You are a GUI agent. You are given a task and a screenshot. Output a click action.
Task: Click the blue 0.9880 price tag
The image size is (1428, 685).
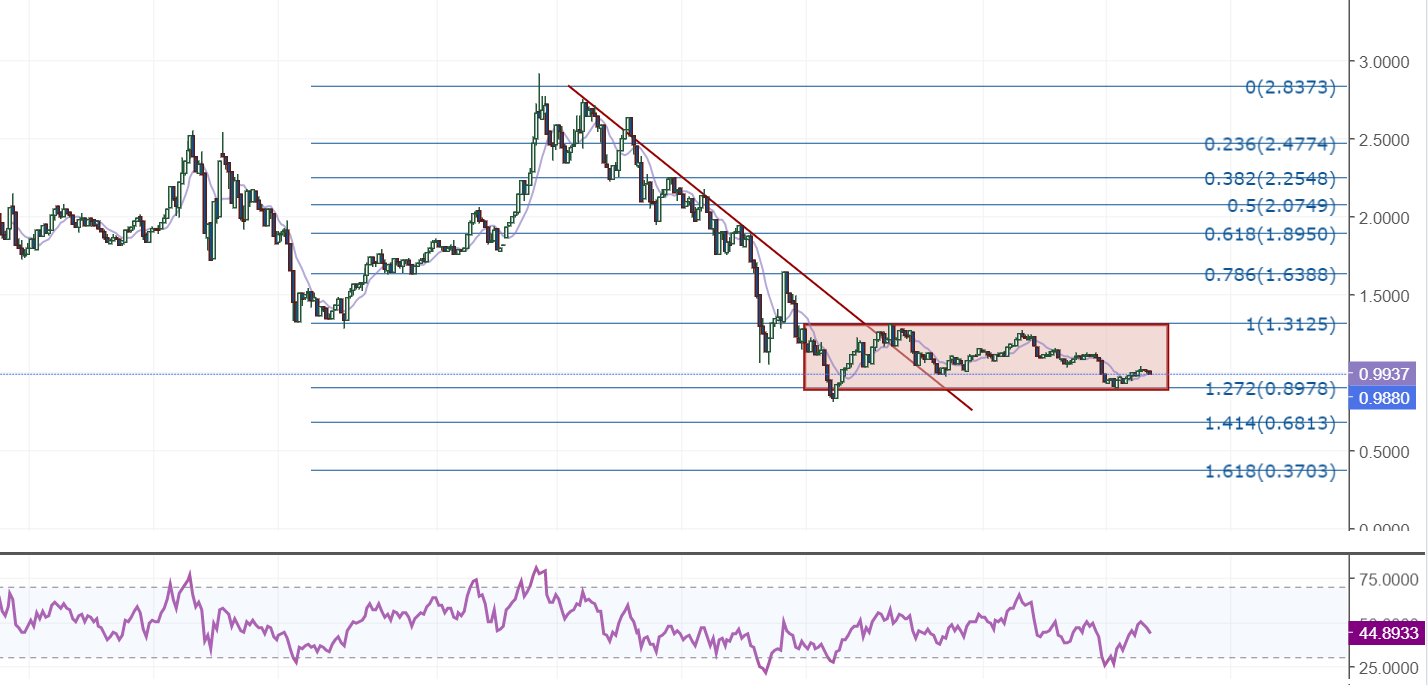[x=1385, y=398]
